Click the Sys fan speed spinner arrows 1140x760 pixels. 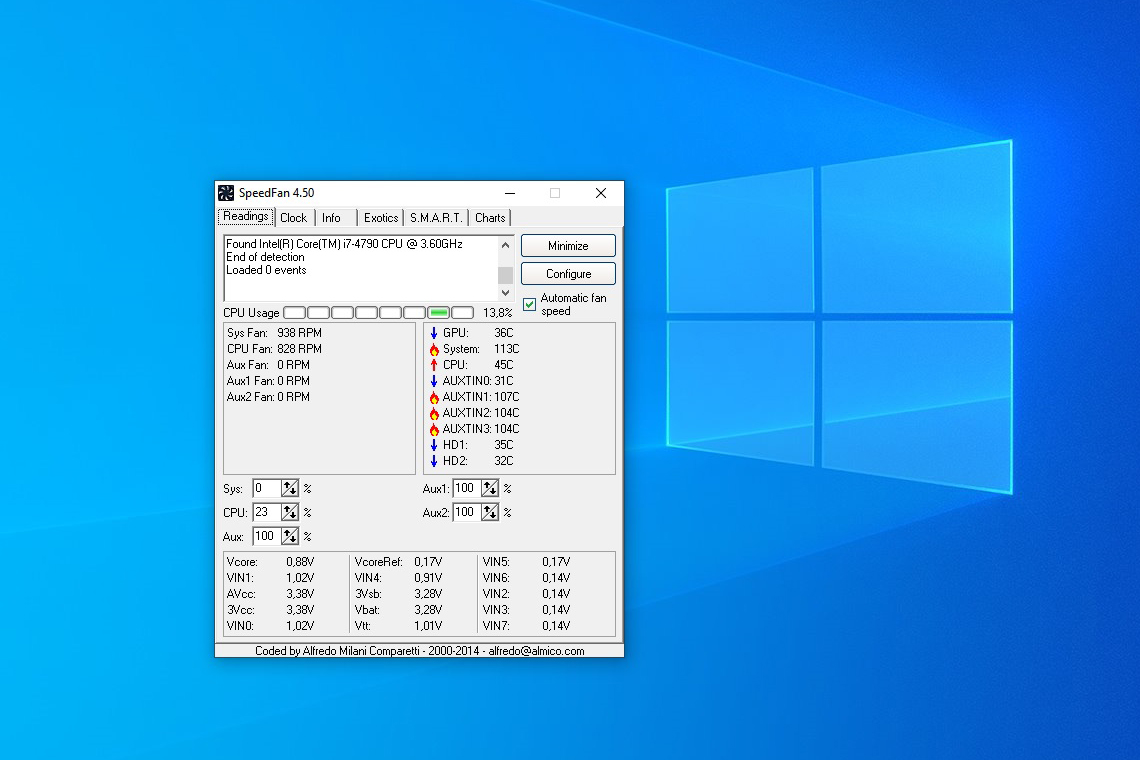click(290, 488)
